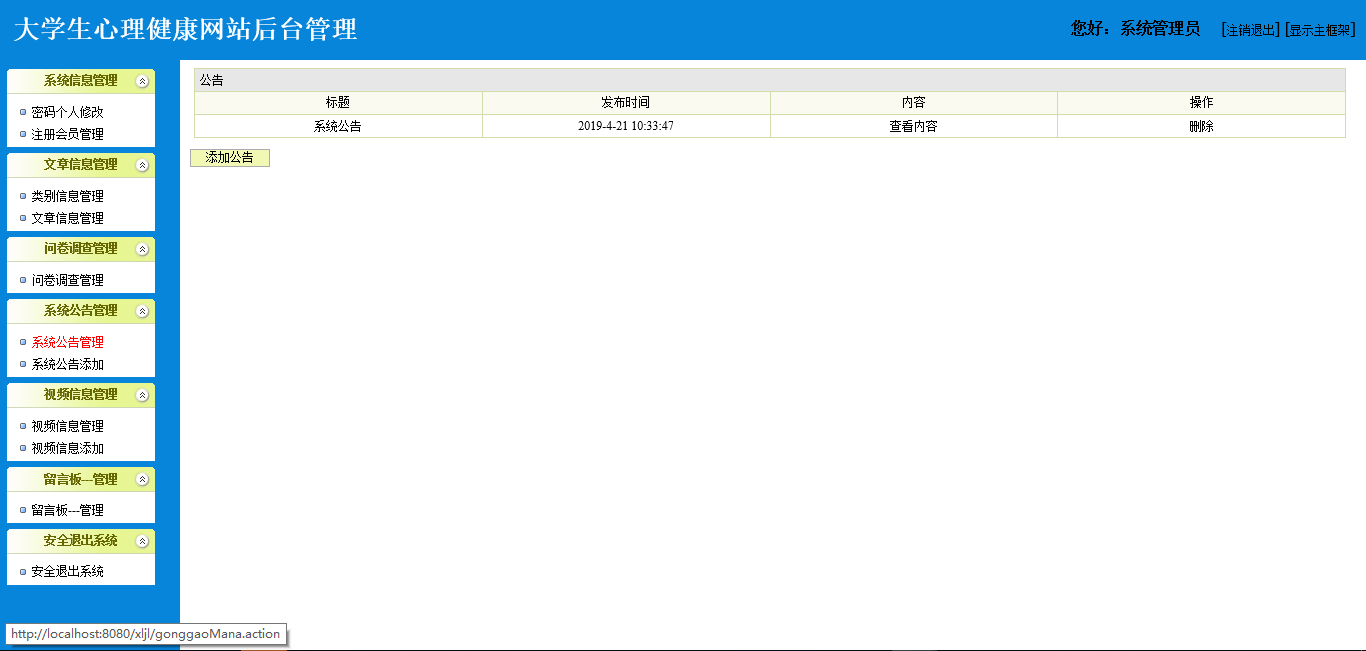1366x651 pixels.
Task: Click bullet icon beside 类别信息管理
Action: coord(23,196)
